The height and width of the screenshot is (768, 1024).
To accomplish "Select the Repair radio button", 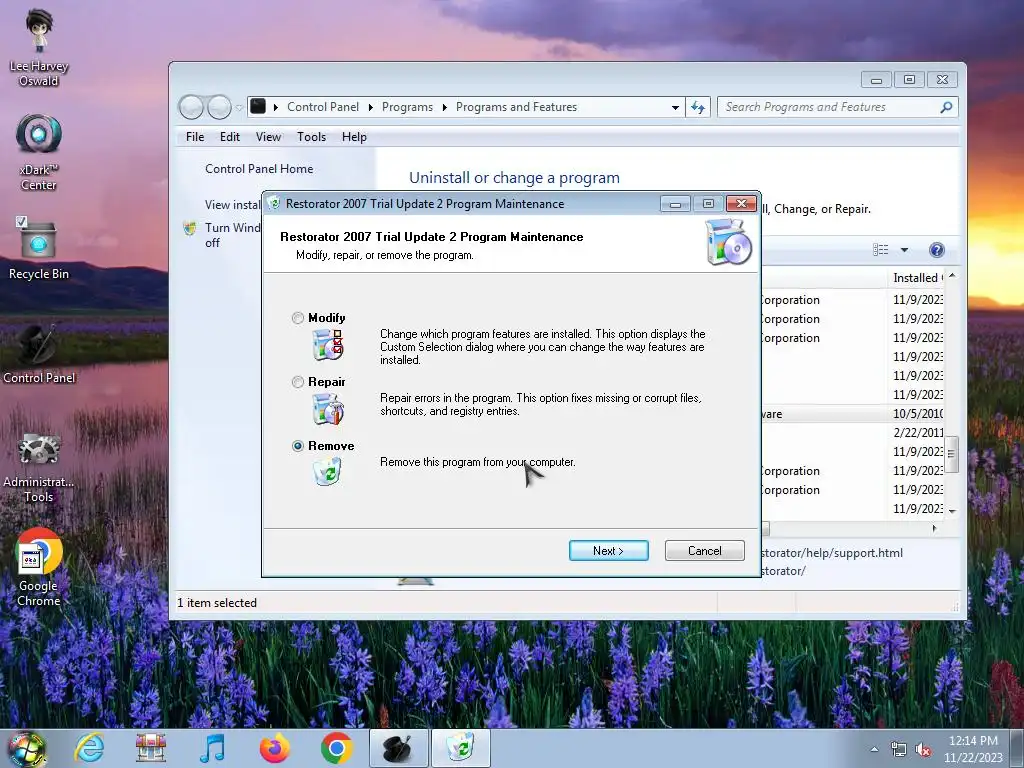I will (298, 382).
